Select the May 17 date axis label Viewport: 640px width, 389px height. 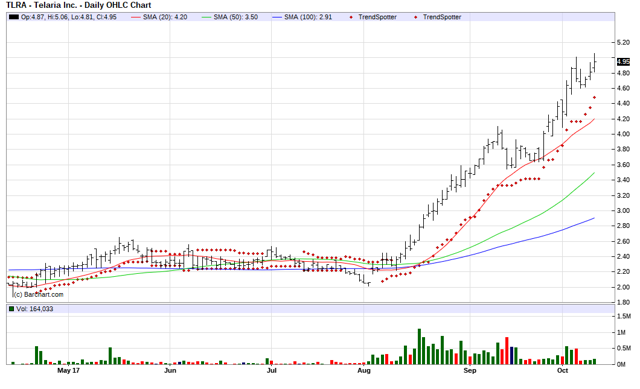click(69, 370)
